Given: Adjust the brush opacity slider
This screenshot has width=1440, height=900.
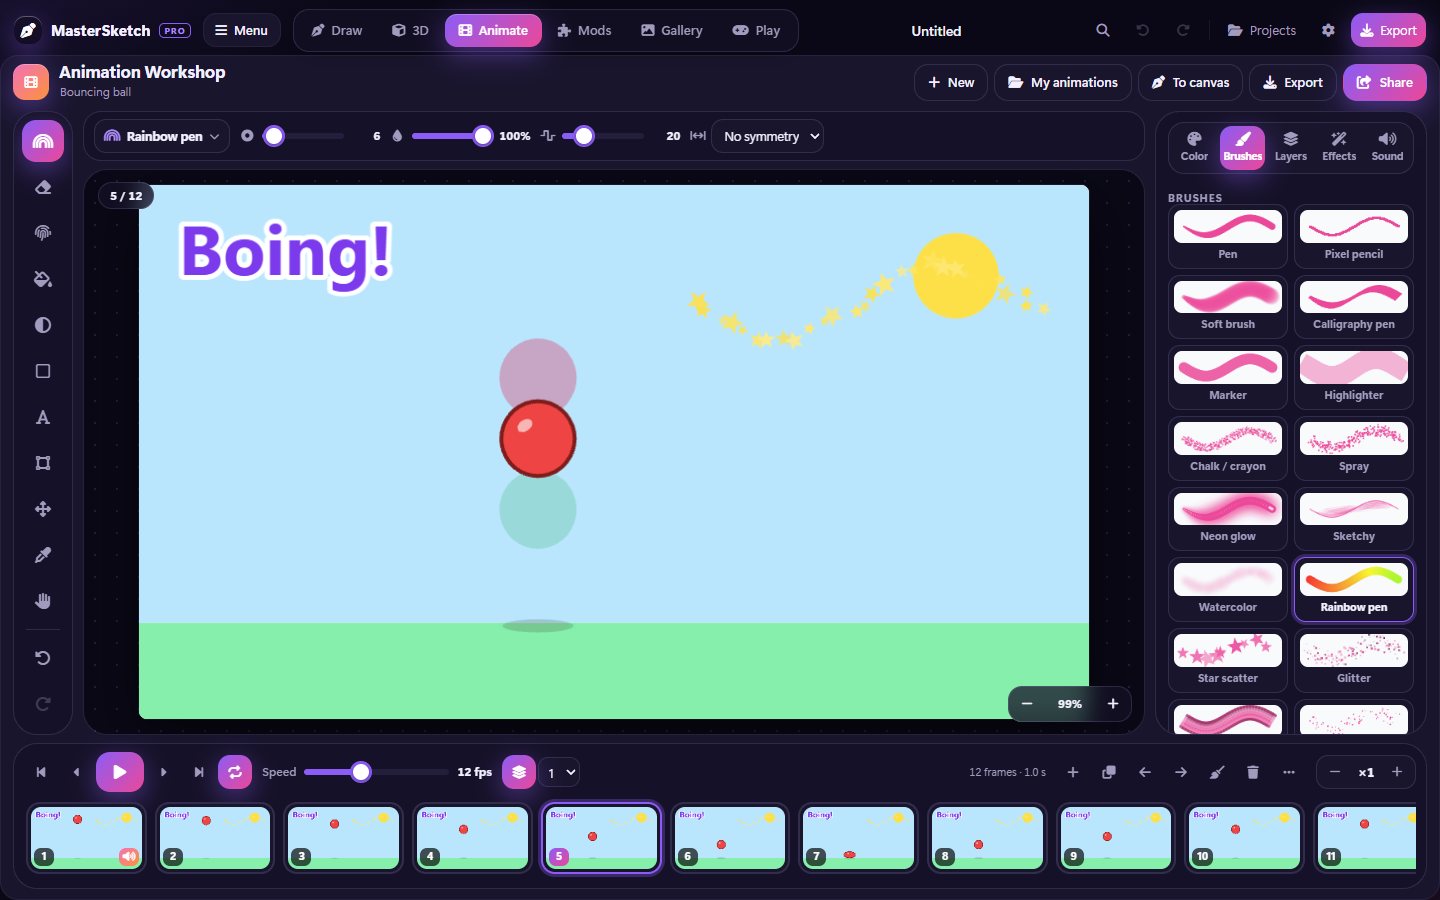Looking at the screenshot, I should pos(452,136).
